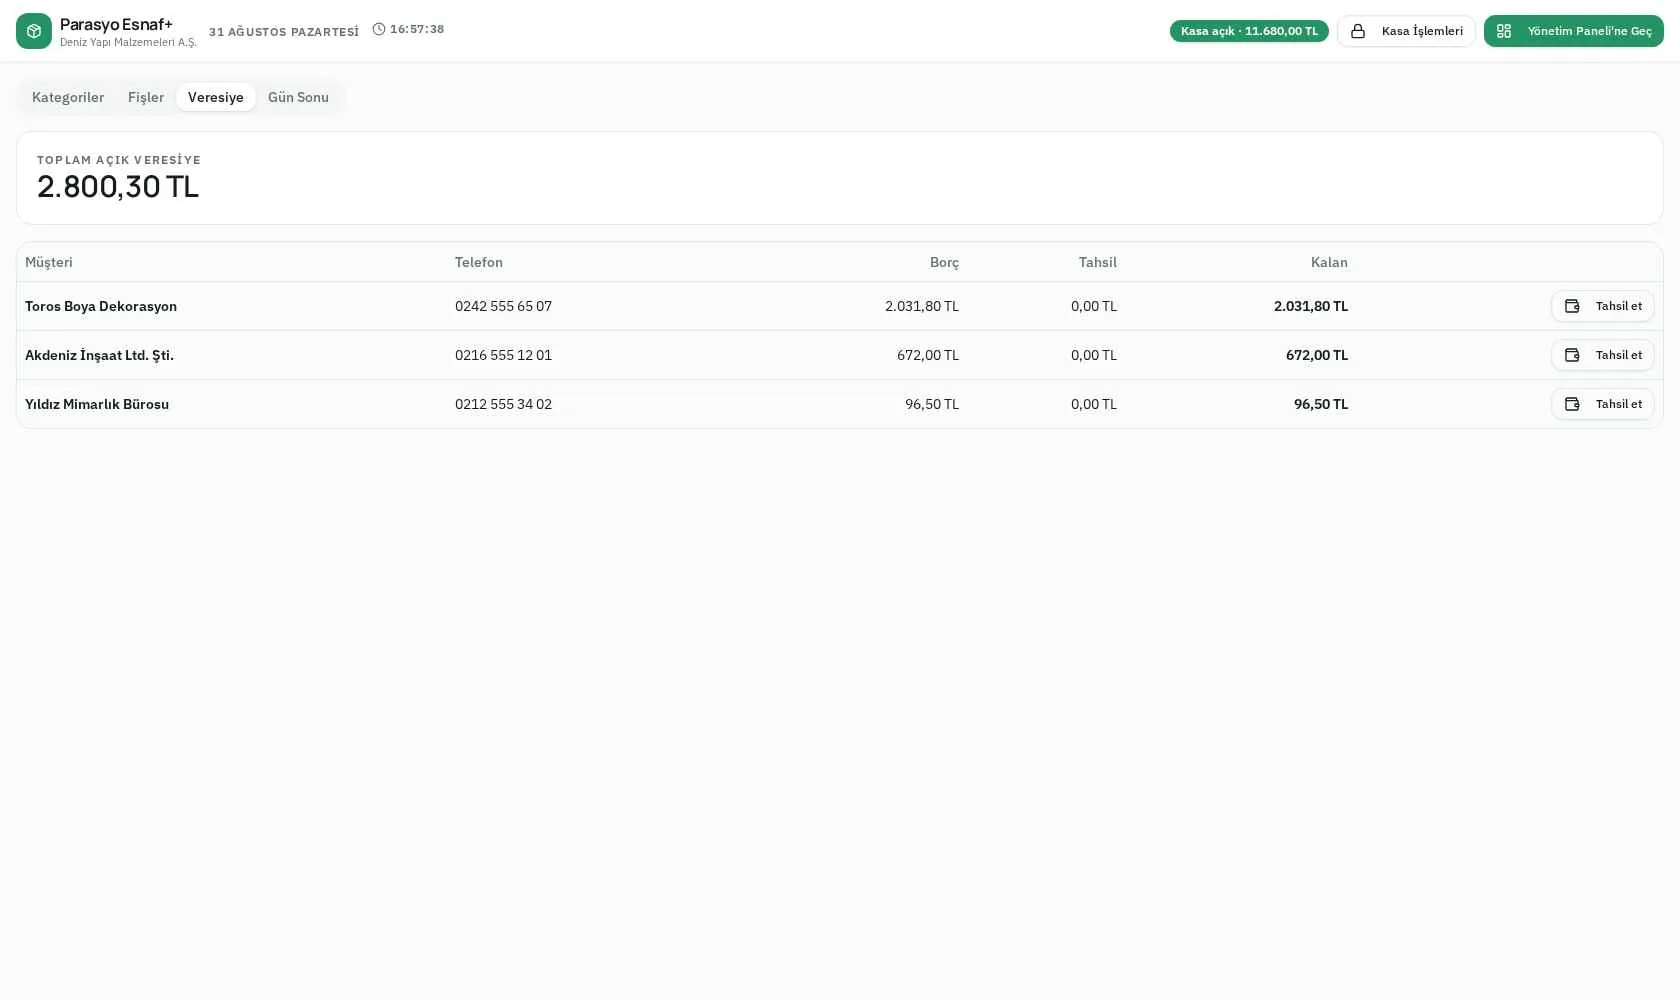The width and height of the screenshot is (1680, 1000).
Task: Click Tahsil 0,00 TL in Toros Boya row
Action: pos(1094,306)
